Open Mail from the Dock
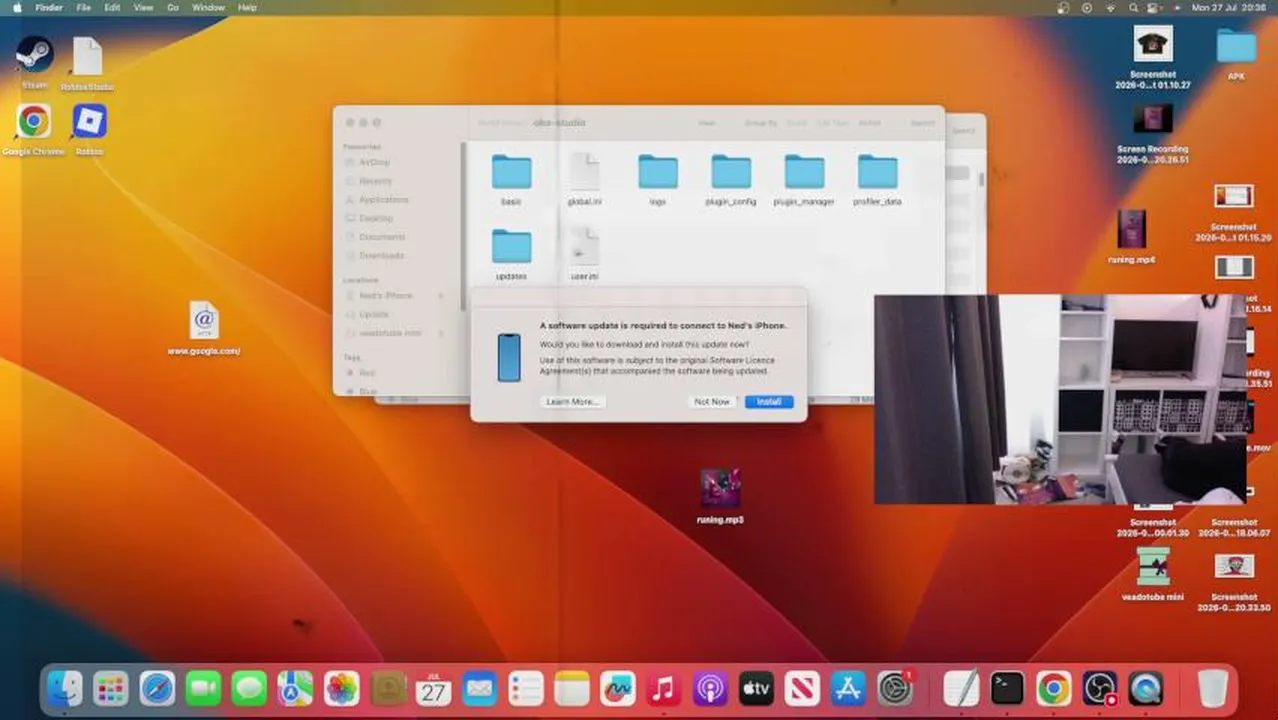Viewport: 1278px width, 720px height. 479,688
